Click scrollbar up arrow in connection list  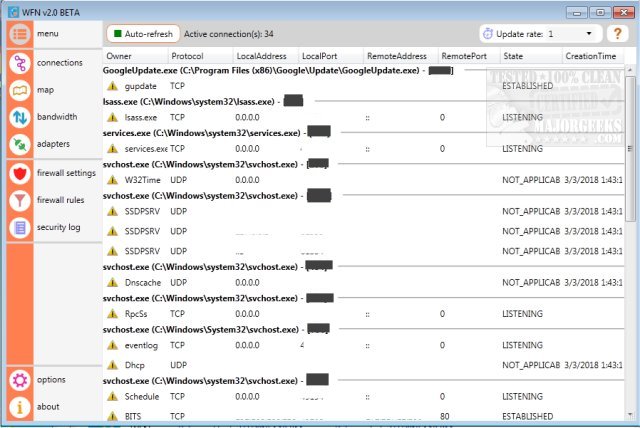(x=630, y=70)
